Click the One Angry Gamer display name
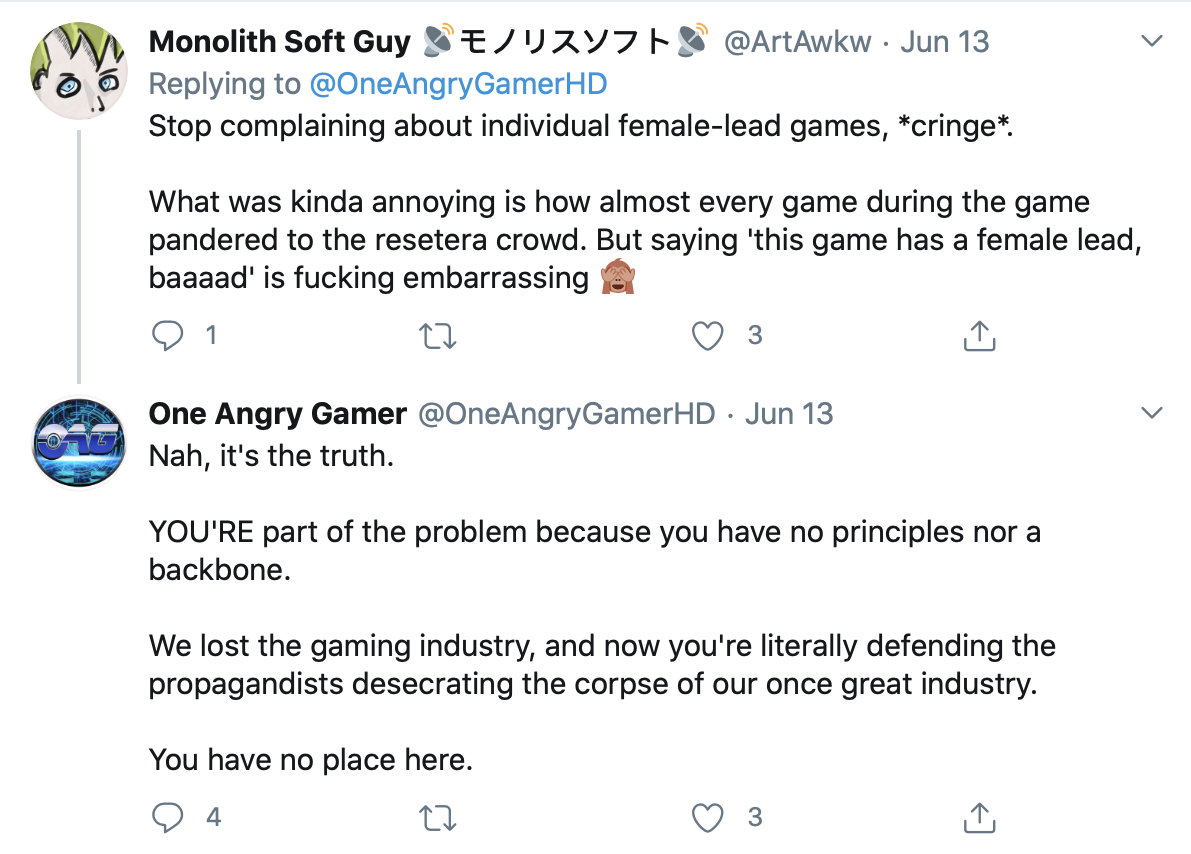 [277, 414]
